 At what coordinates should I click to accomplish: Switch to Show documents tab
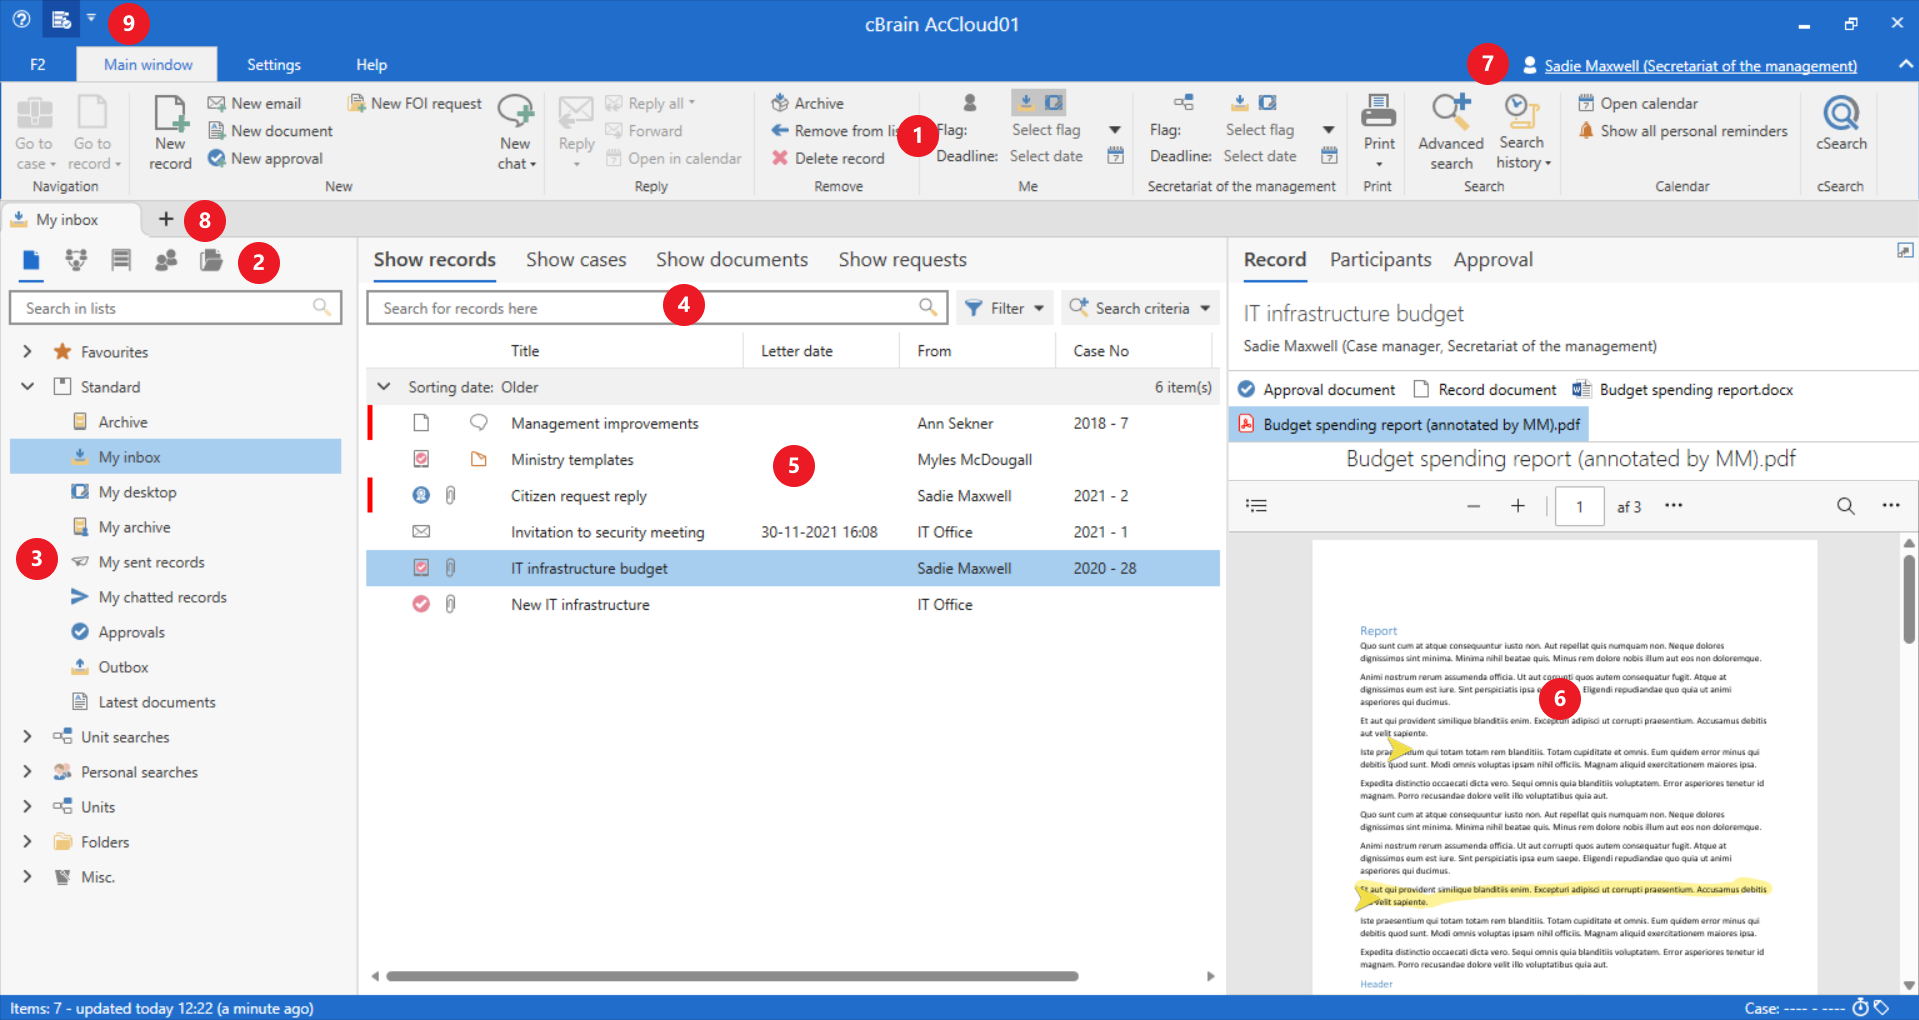point(732,260)
